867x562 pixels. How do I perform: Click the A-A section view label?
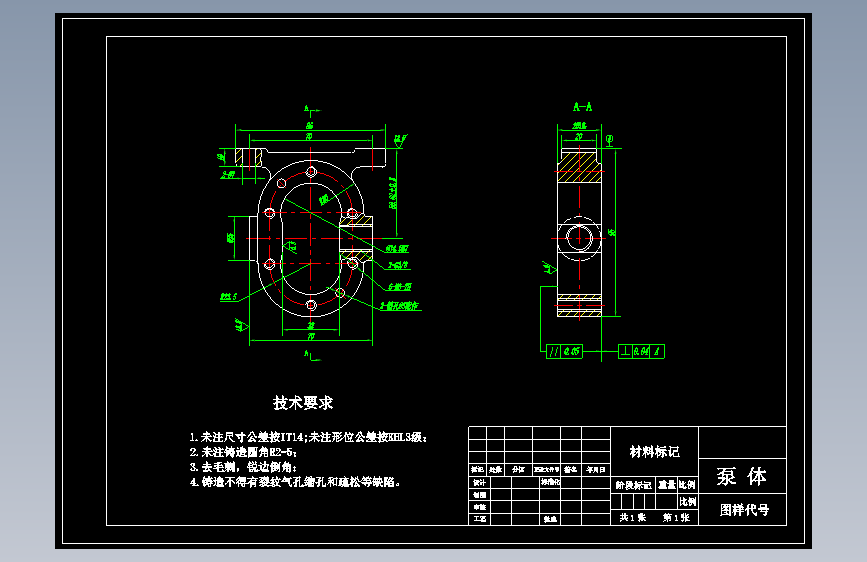tap(582, 107)
